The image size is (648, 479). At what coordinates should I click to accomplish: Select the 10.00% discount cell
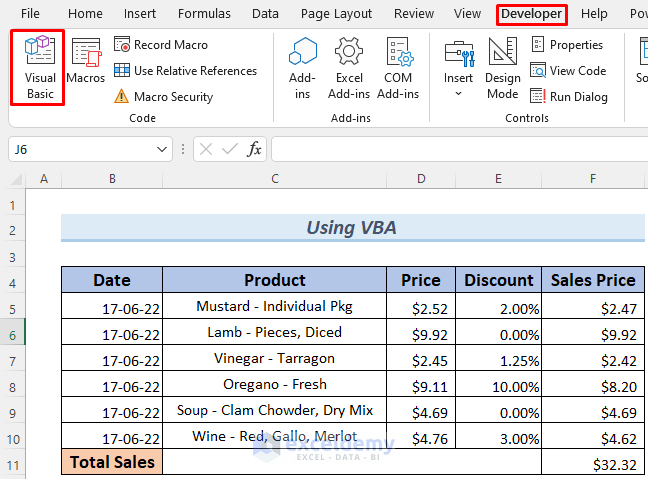tap(498, 384)
